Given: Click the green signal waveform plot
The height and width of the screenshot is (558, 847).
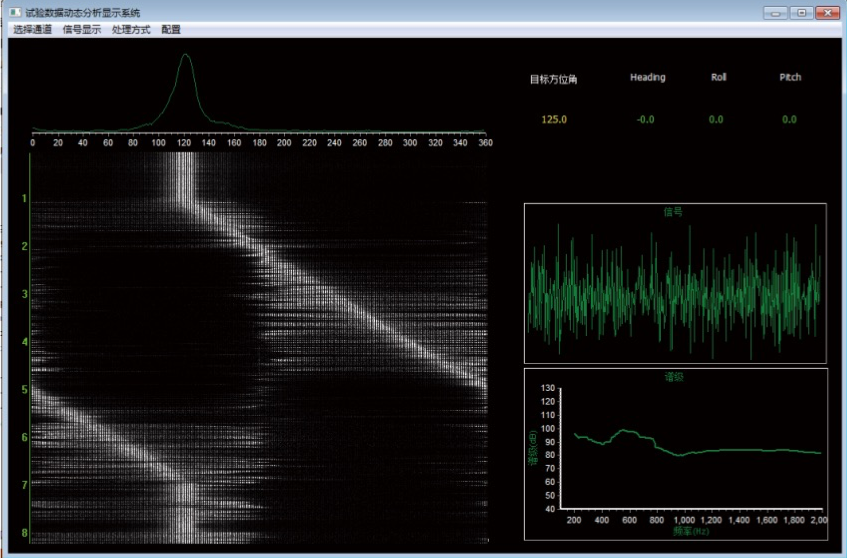Looking at the screenshot, I should tap(675, 292).
